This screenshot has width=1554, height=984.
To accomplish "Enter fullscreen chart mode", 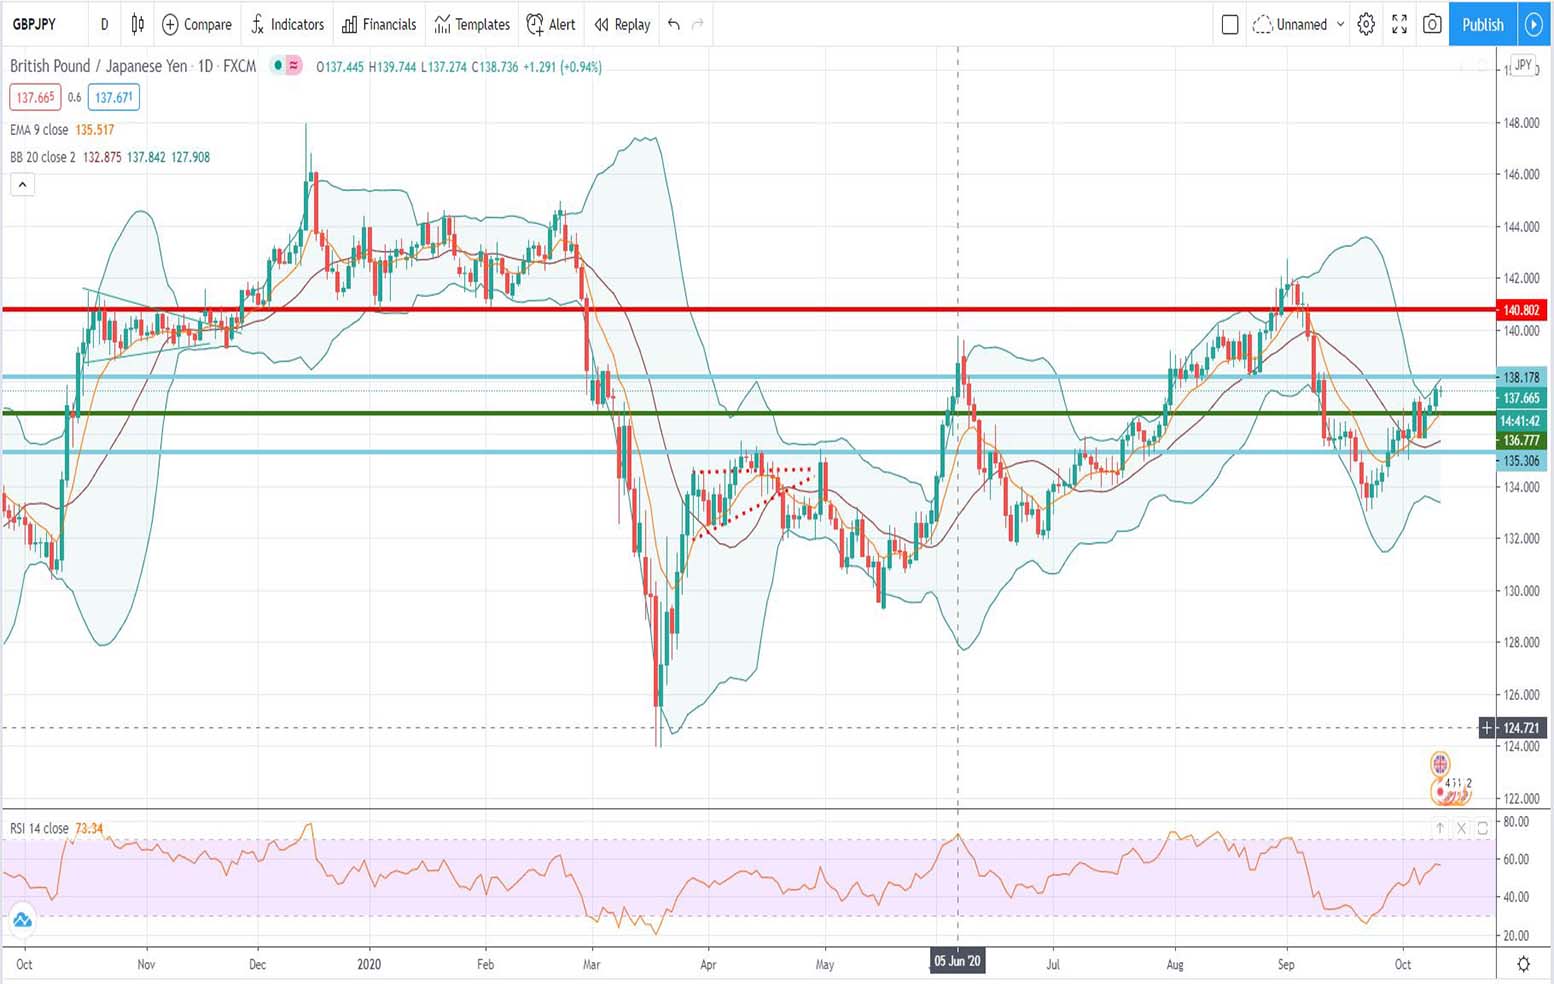I will coord(1399,24).
